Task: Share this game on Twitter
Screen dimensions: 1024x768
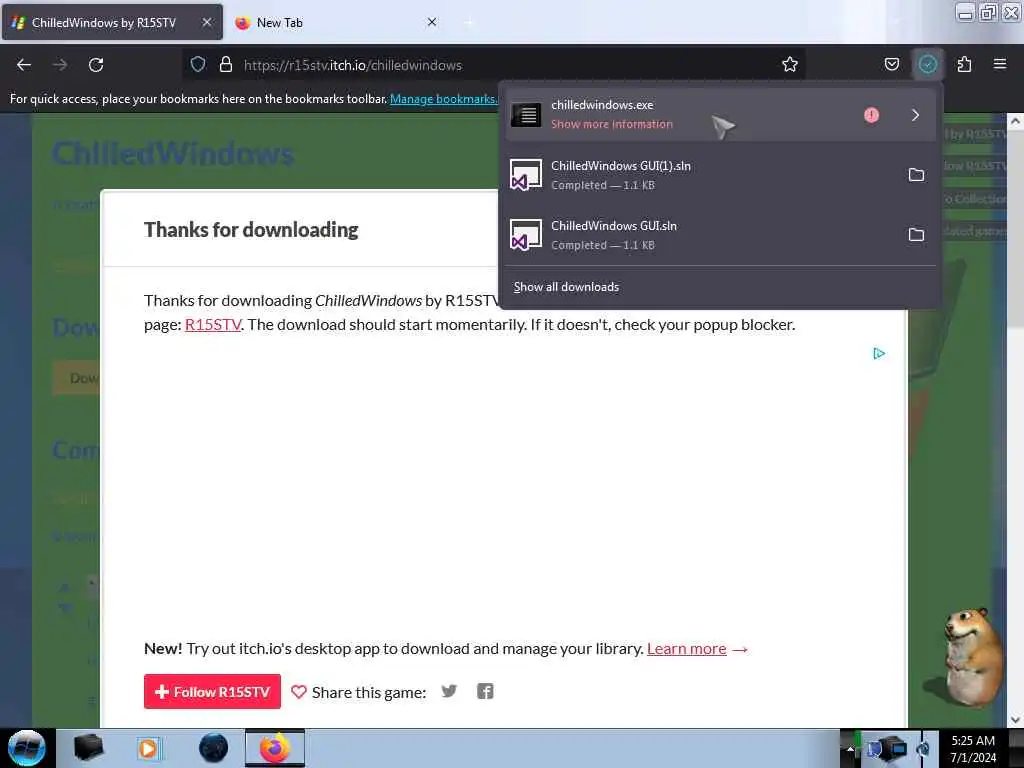Action: (449, 691)
